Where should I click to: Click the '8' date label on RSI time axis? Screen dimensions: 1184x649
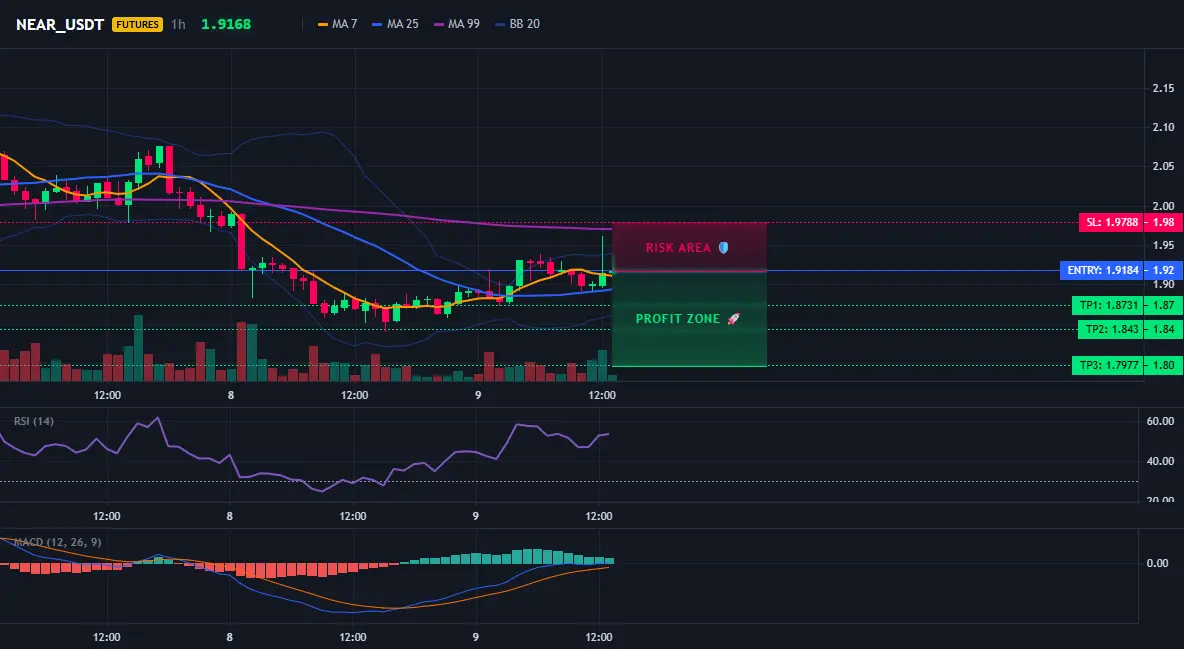230,516
